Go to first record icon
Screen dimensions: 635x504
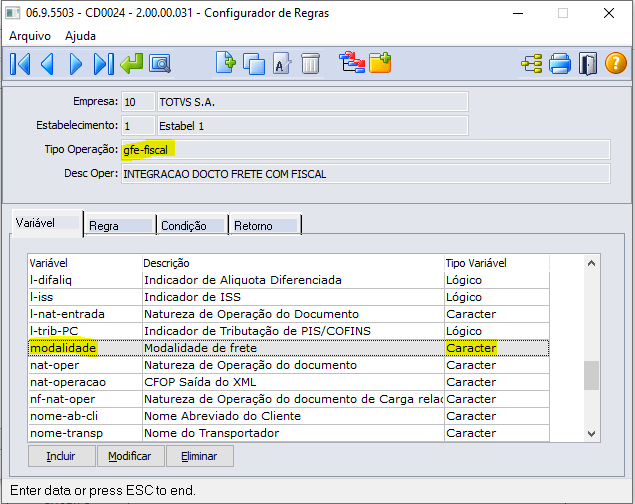pos(20,64)
